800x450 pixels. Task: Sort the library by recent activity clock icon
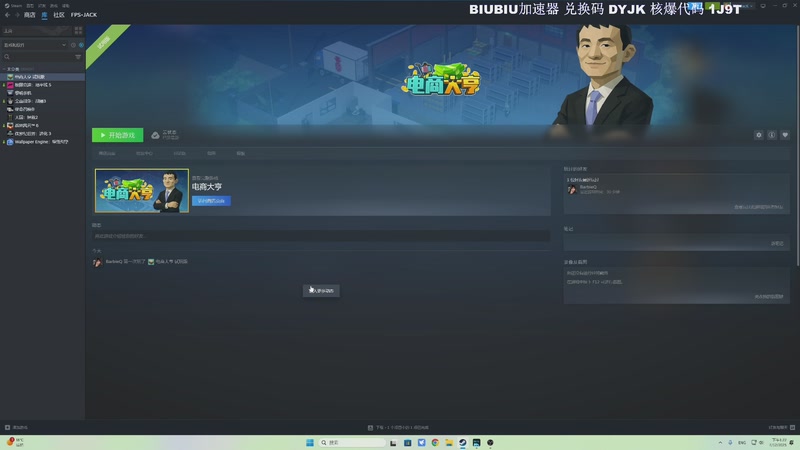click(x=73, y=45)
